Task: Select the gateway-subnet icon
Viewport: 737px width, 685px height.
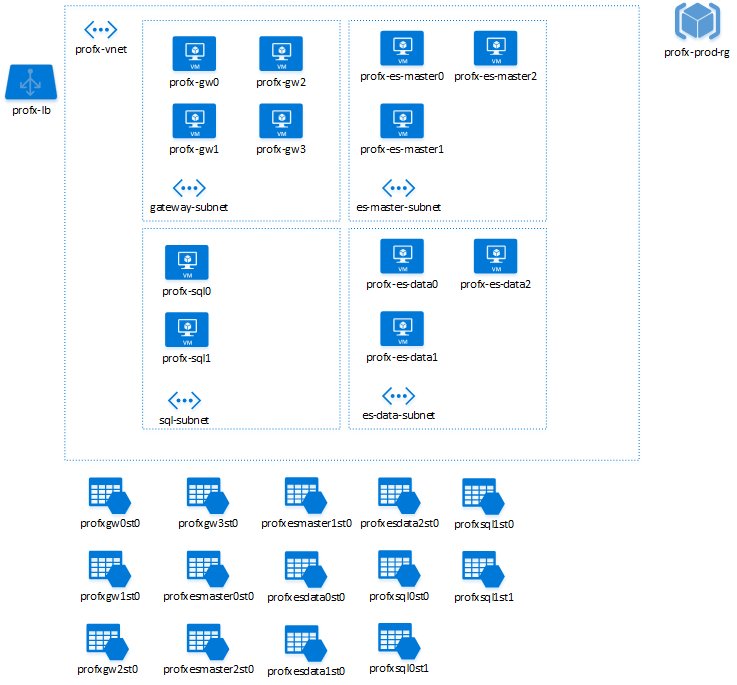Action: click(x=189, y=188)
